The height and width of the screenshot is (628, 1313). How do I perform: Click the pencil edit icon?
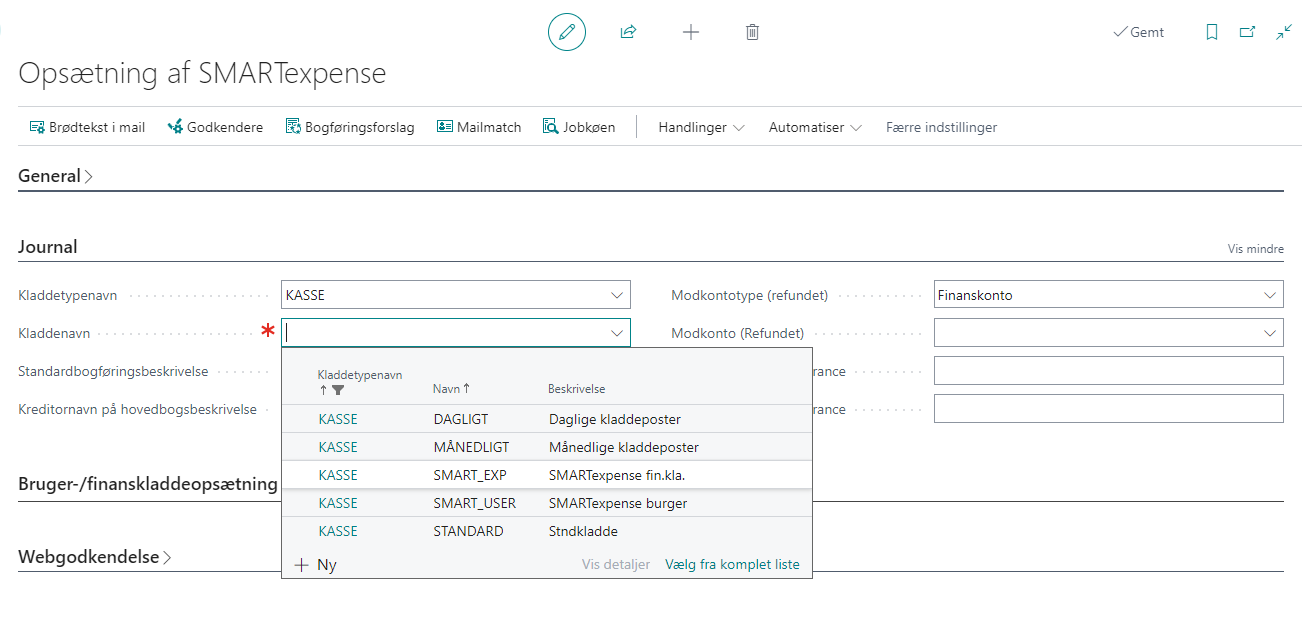tap(566, 32)
